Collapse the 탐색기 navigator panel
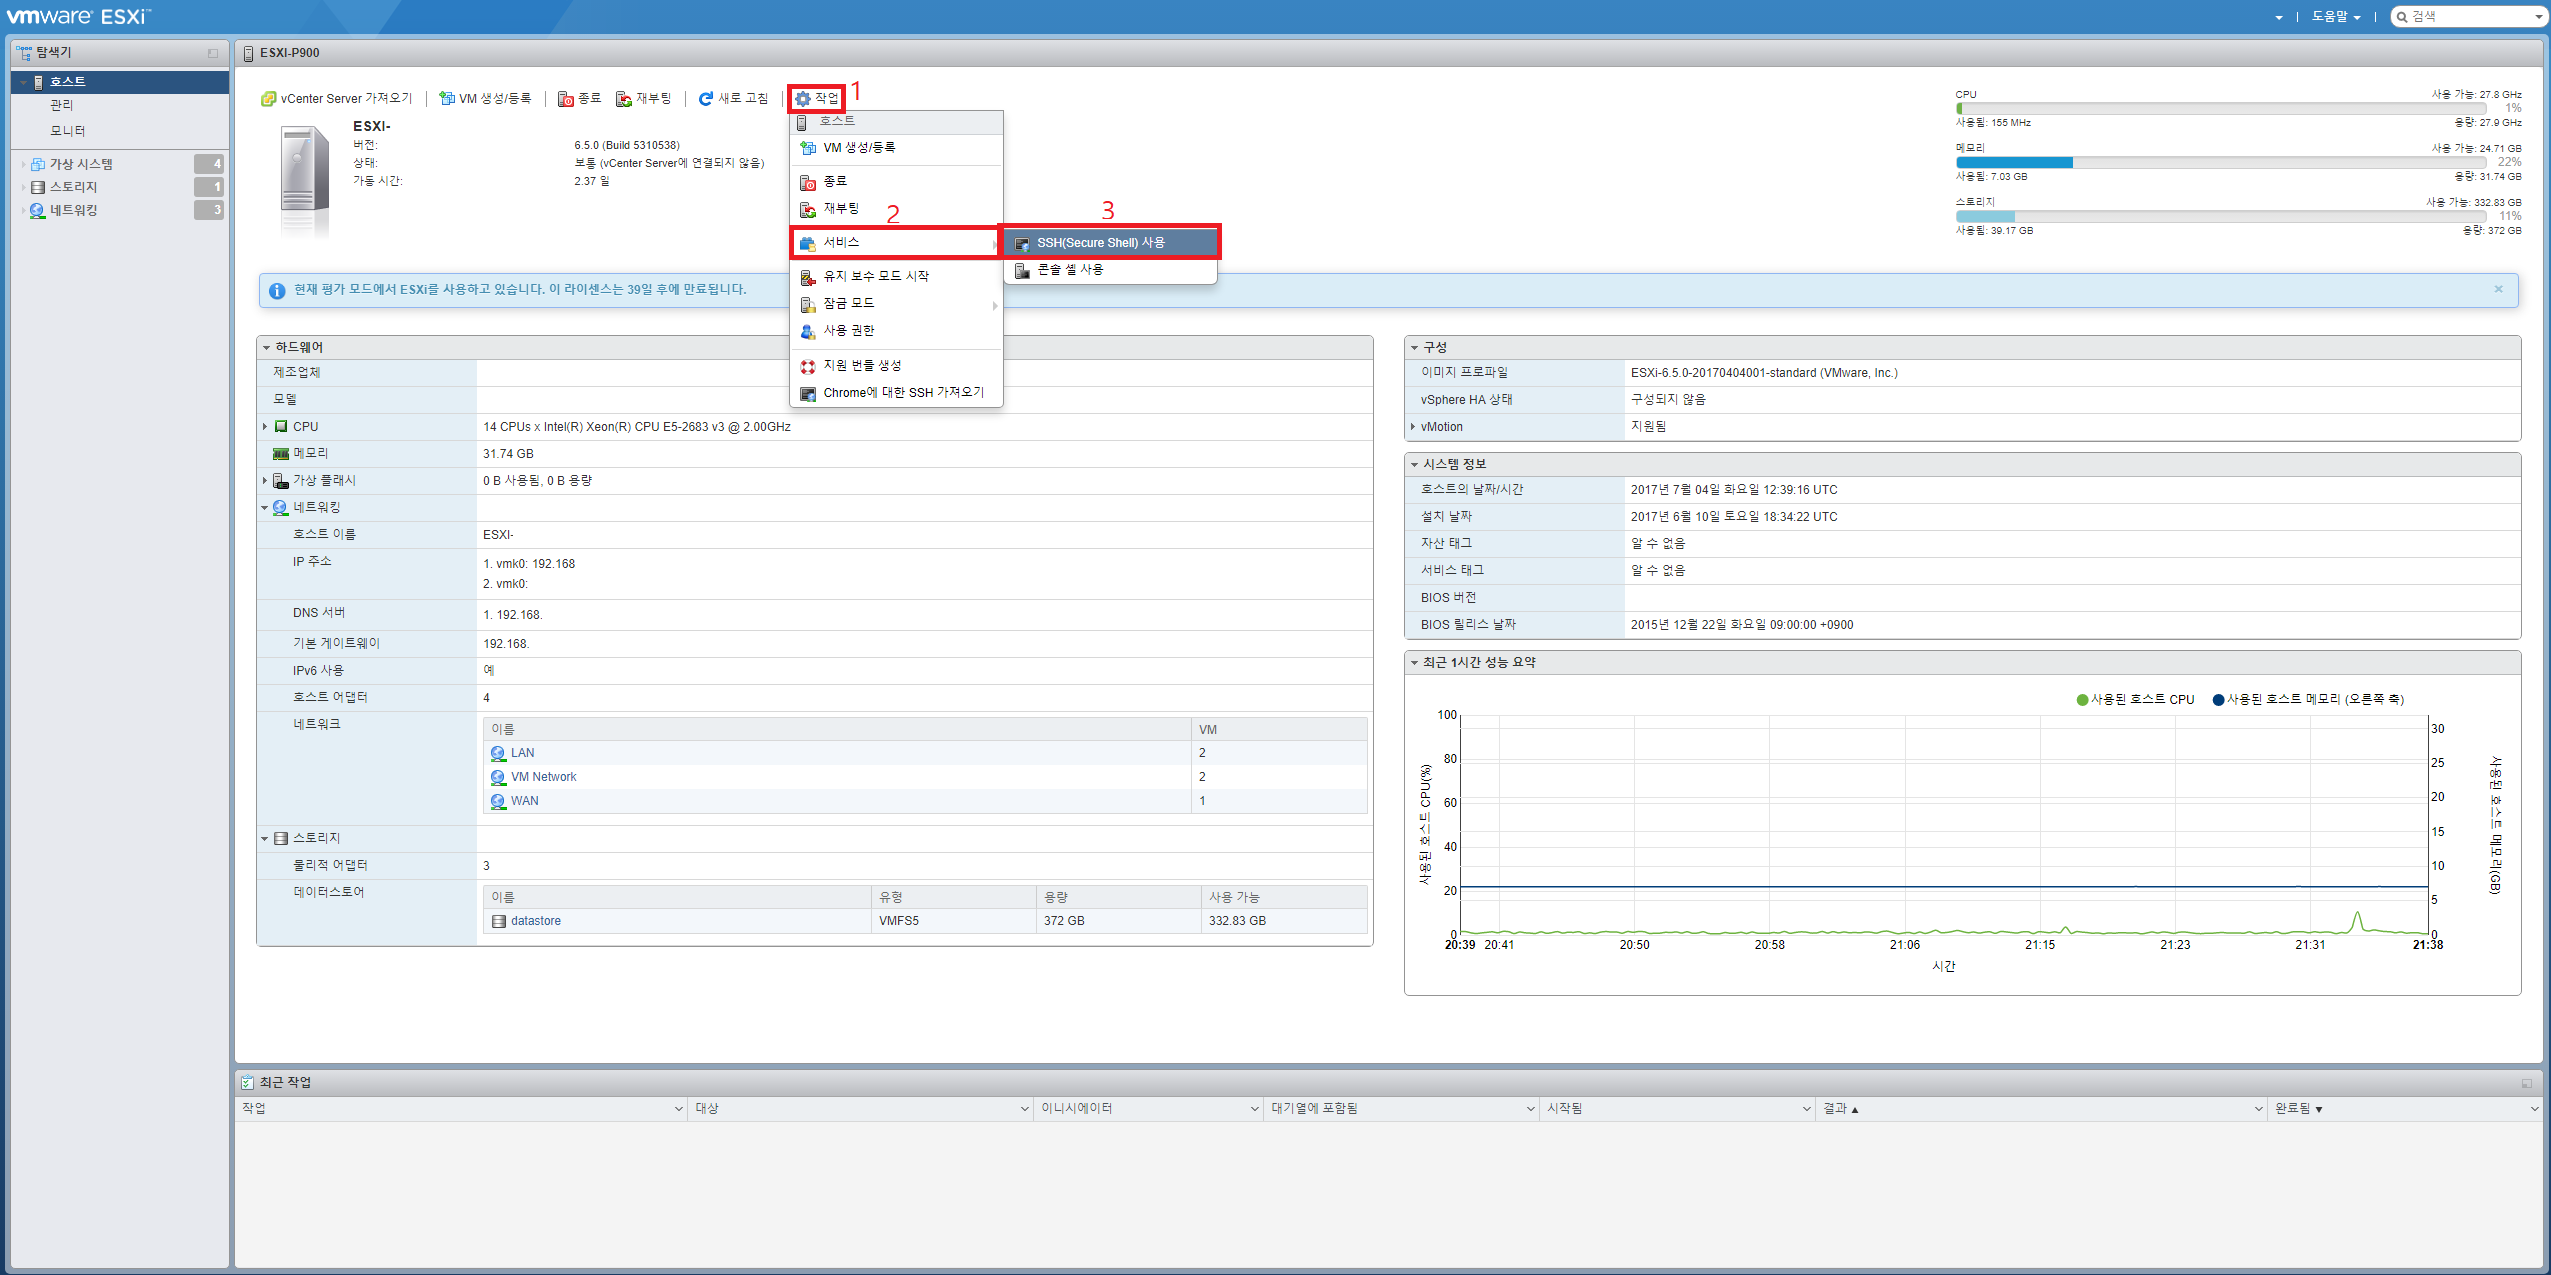The image size is (2551, 1275). (x=212, y=53)
